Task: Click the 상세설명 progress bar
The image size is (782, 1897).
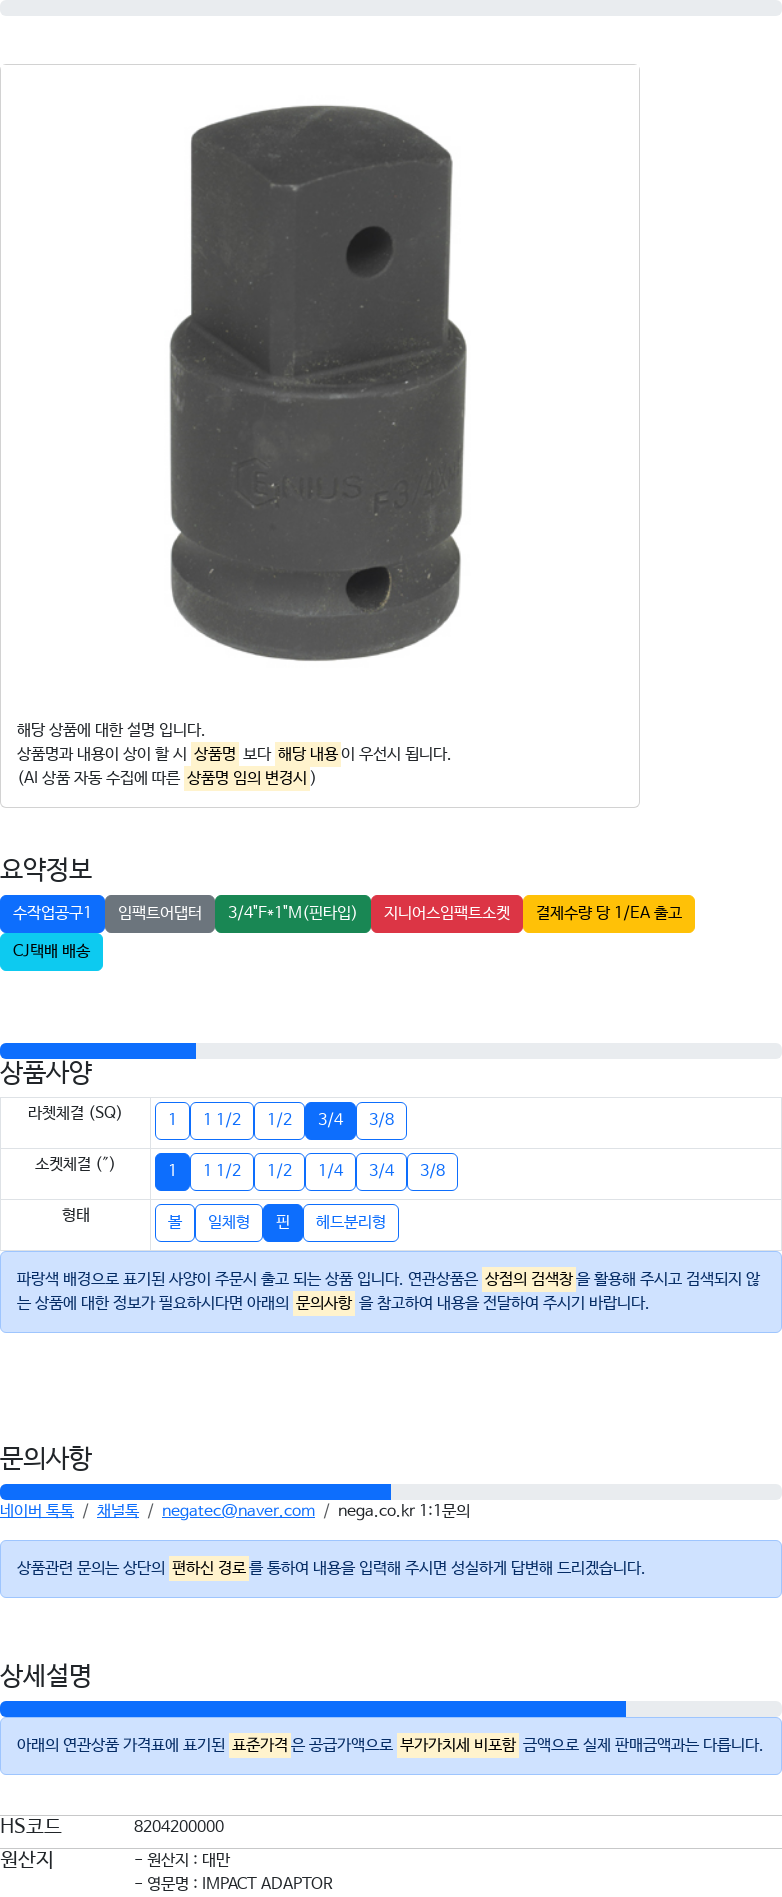Action: (391, 1709)
